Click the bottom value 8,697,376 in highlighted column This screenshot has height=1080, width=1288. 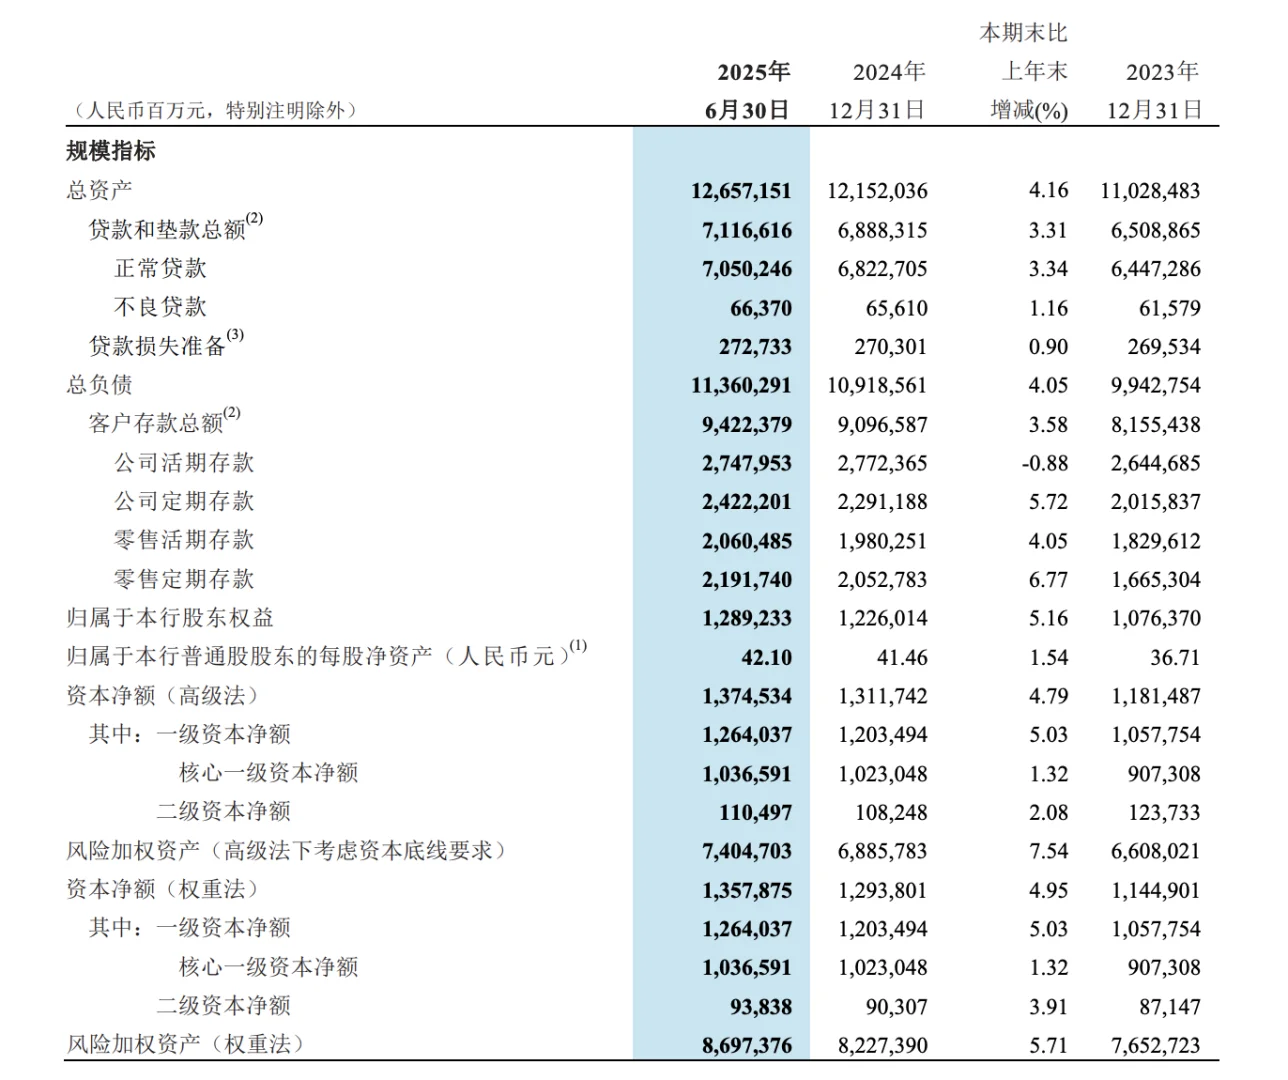(x=746, y=1044)
